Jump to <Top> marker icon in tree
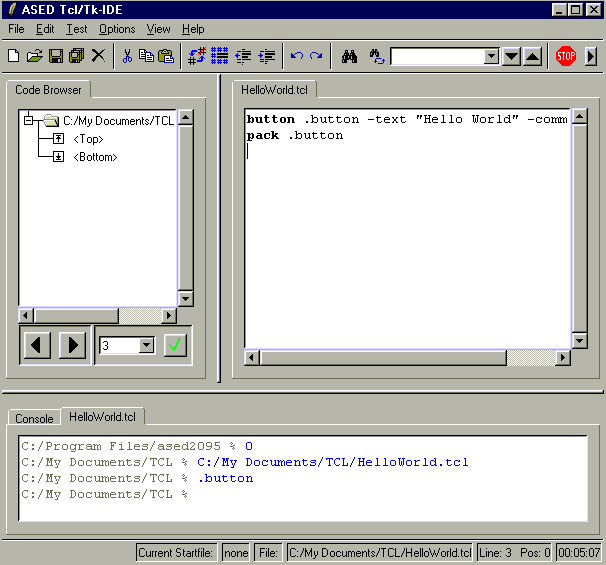The height and width of the screenshot is (565, 606). (58, 138)
